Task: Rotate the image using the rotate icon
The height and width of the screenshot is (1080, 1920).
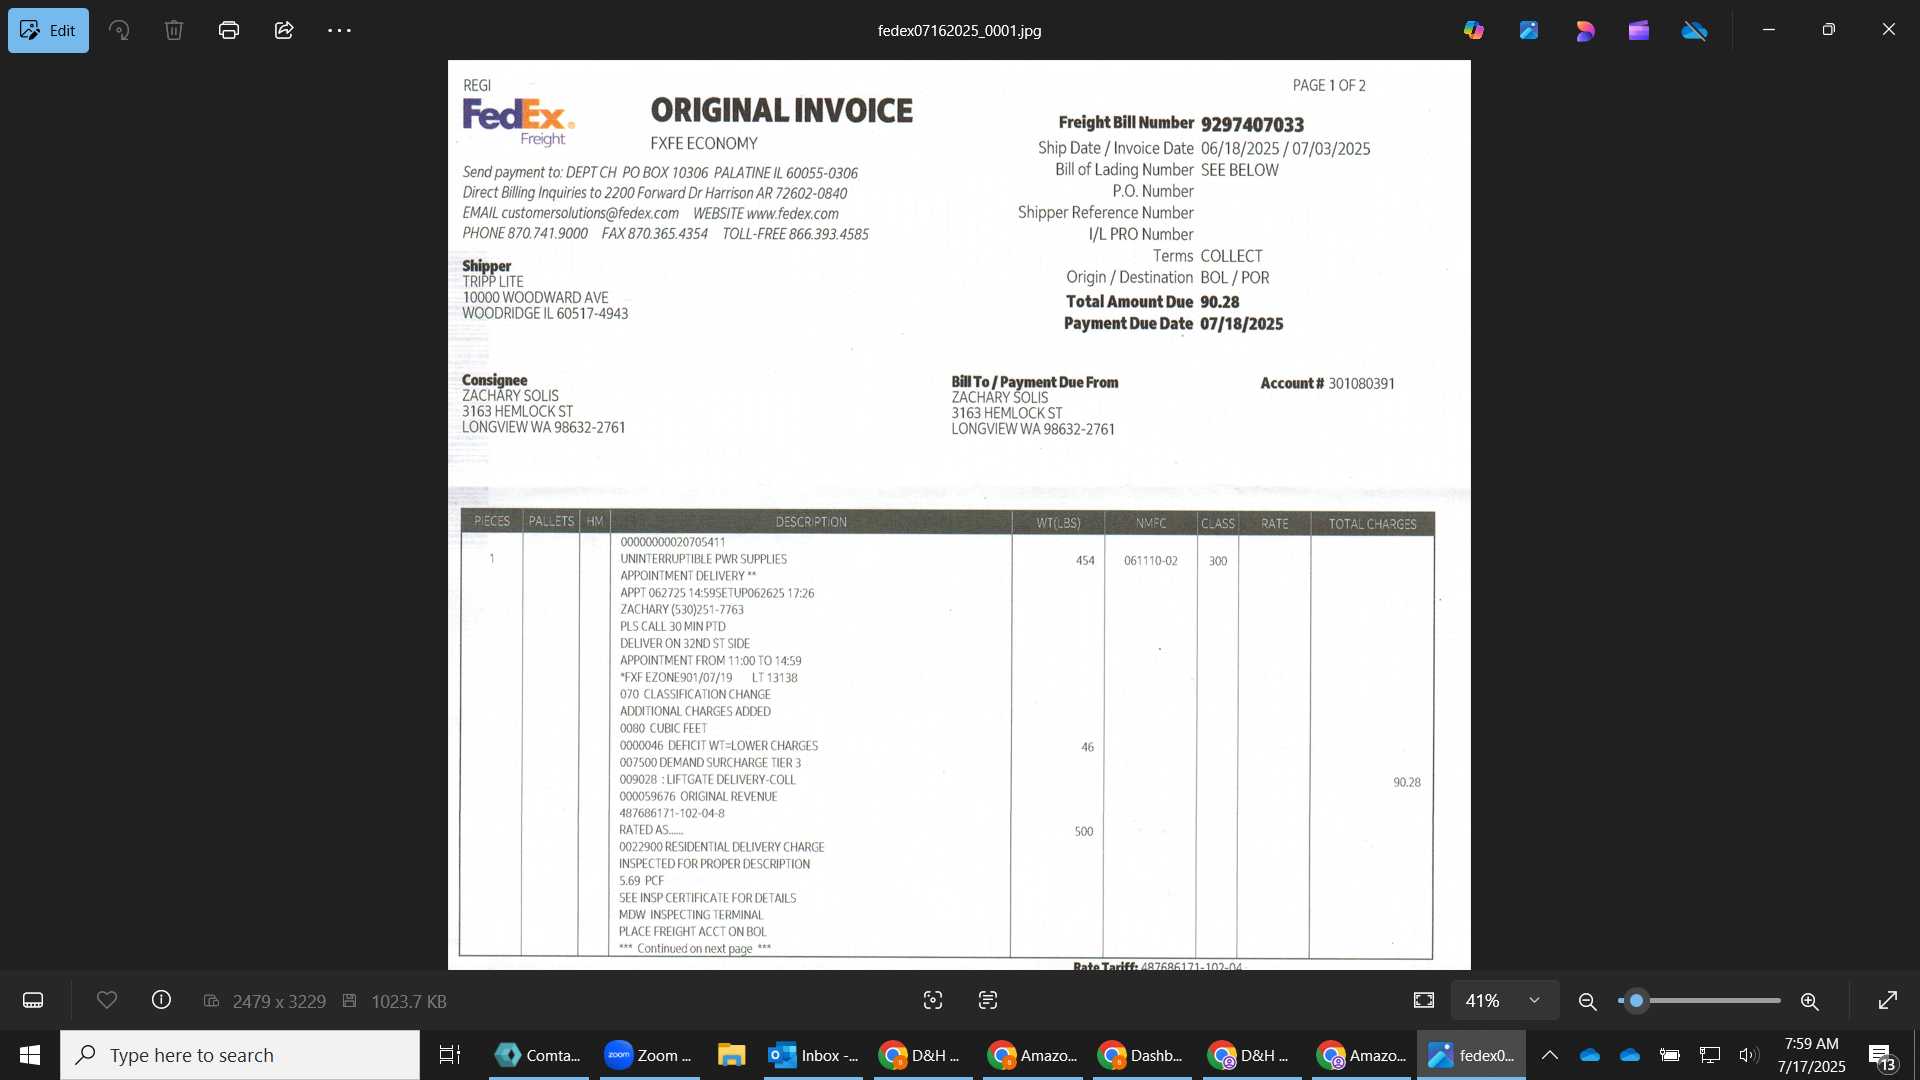Action: 119,30
